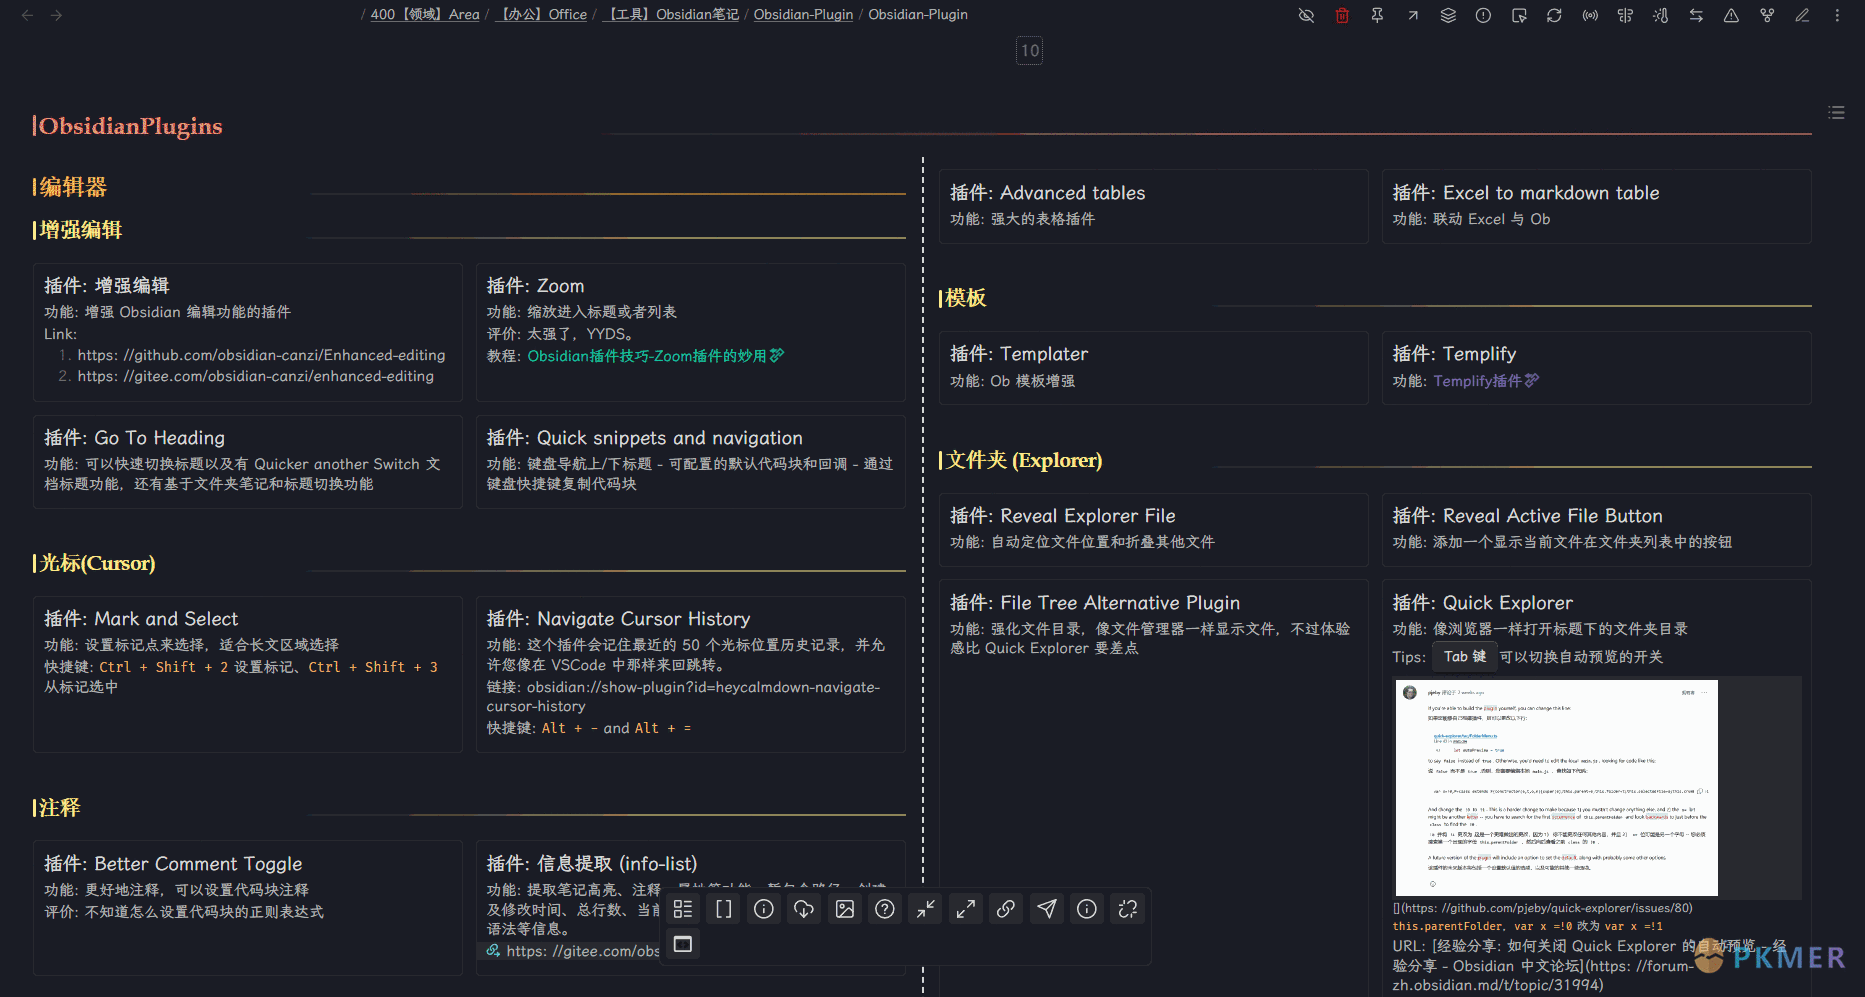The width and height of the screenshot is (1865, 997).
Task: Click the warning triangle icon
Action: (x=1731, y=15)
